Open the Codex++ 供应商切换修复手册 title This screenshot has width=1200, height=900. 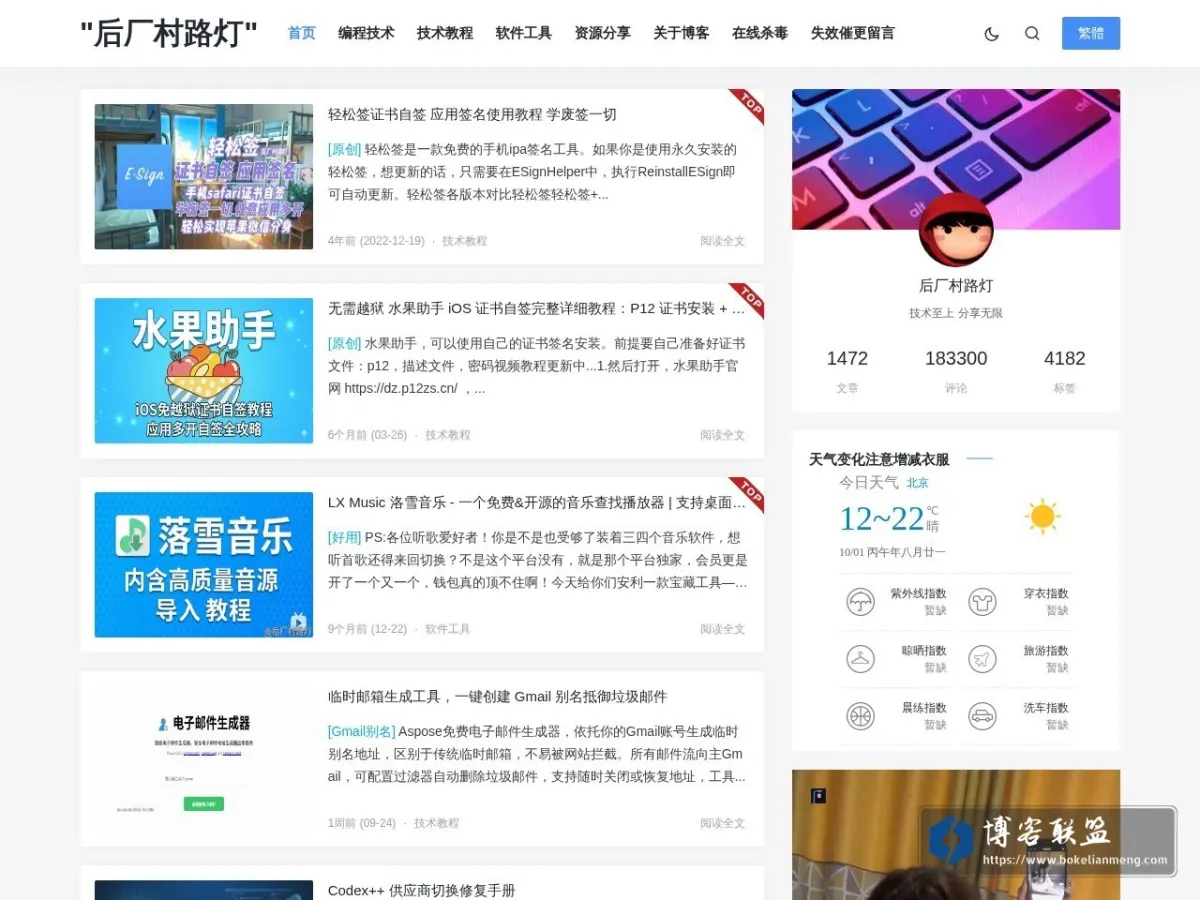pyautogui.click(x=421, y=890)
